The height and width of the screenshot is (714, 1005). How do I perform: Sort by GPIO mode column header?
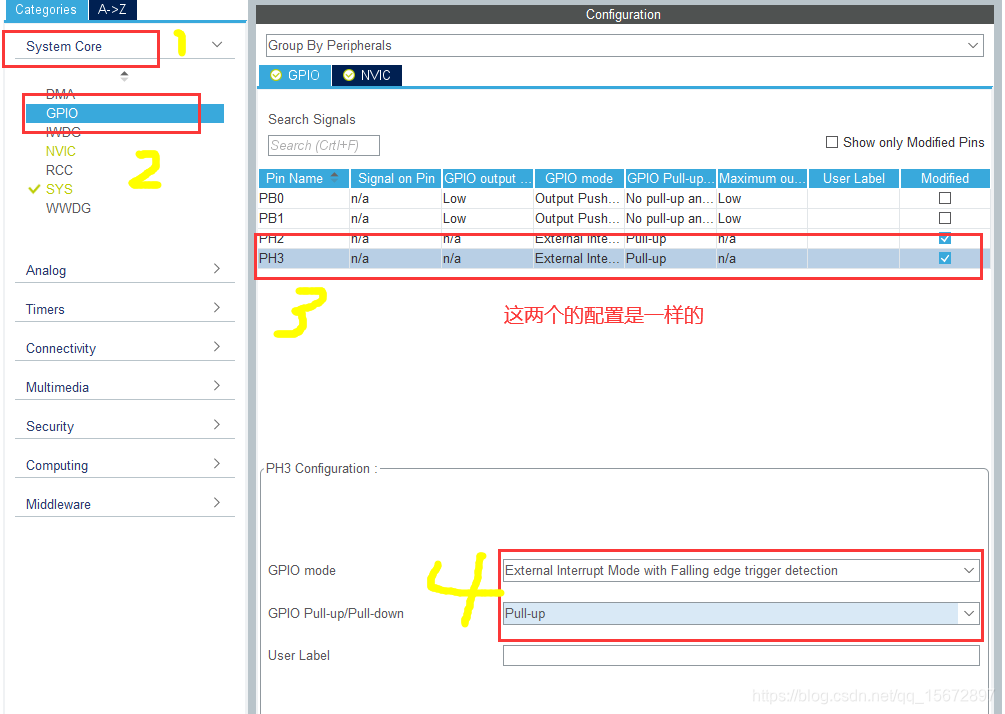point(579,178)
